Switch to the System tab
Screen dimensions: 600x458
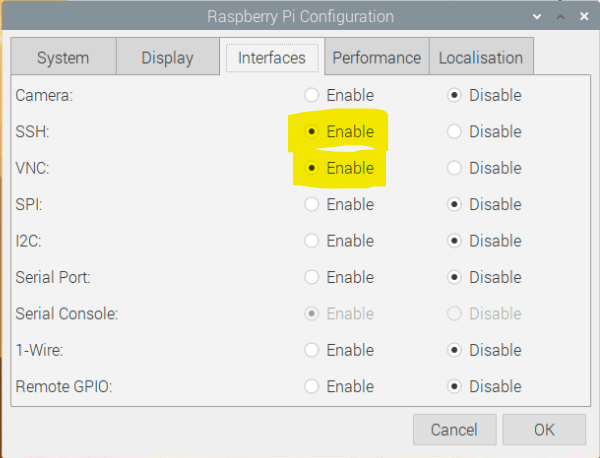tap(64, 58)
